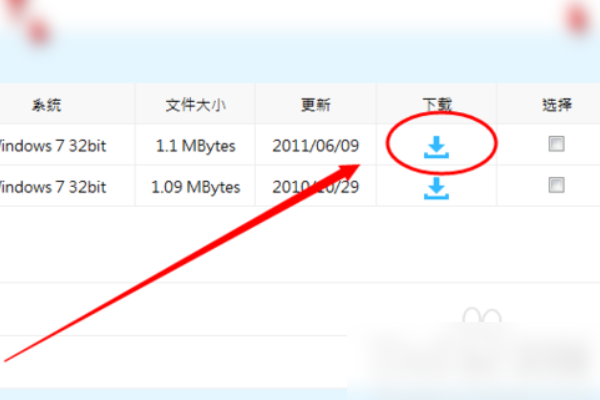This screenshot has height=400, width=600.
Task: Download the driver updated 2010/10/29
Action: [437, 187]
